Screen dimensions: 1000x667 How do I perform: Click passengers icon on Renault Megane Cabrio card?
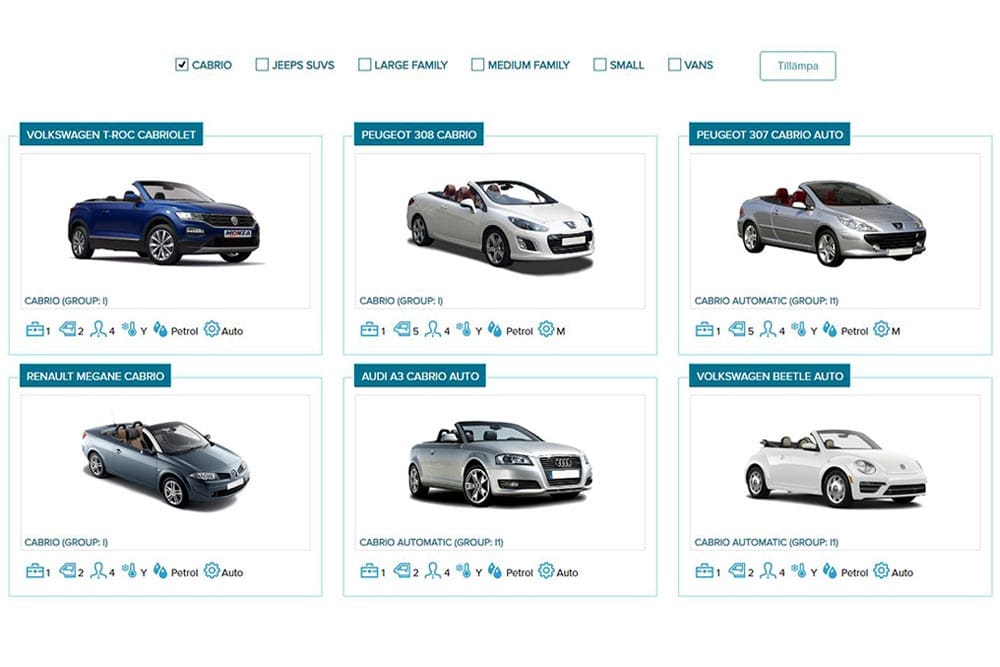pos(98,571)
